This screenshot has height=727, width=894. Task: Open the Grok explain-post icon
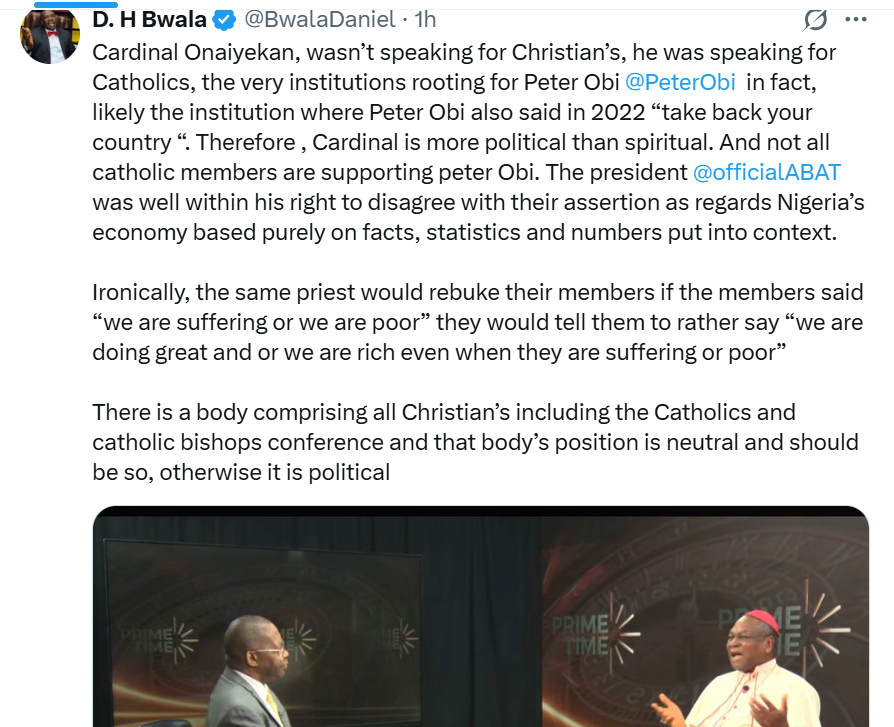[x=815, y=20]
